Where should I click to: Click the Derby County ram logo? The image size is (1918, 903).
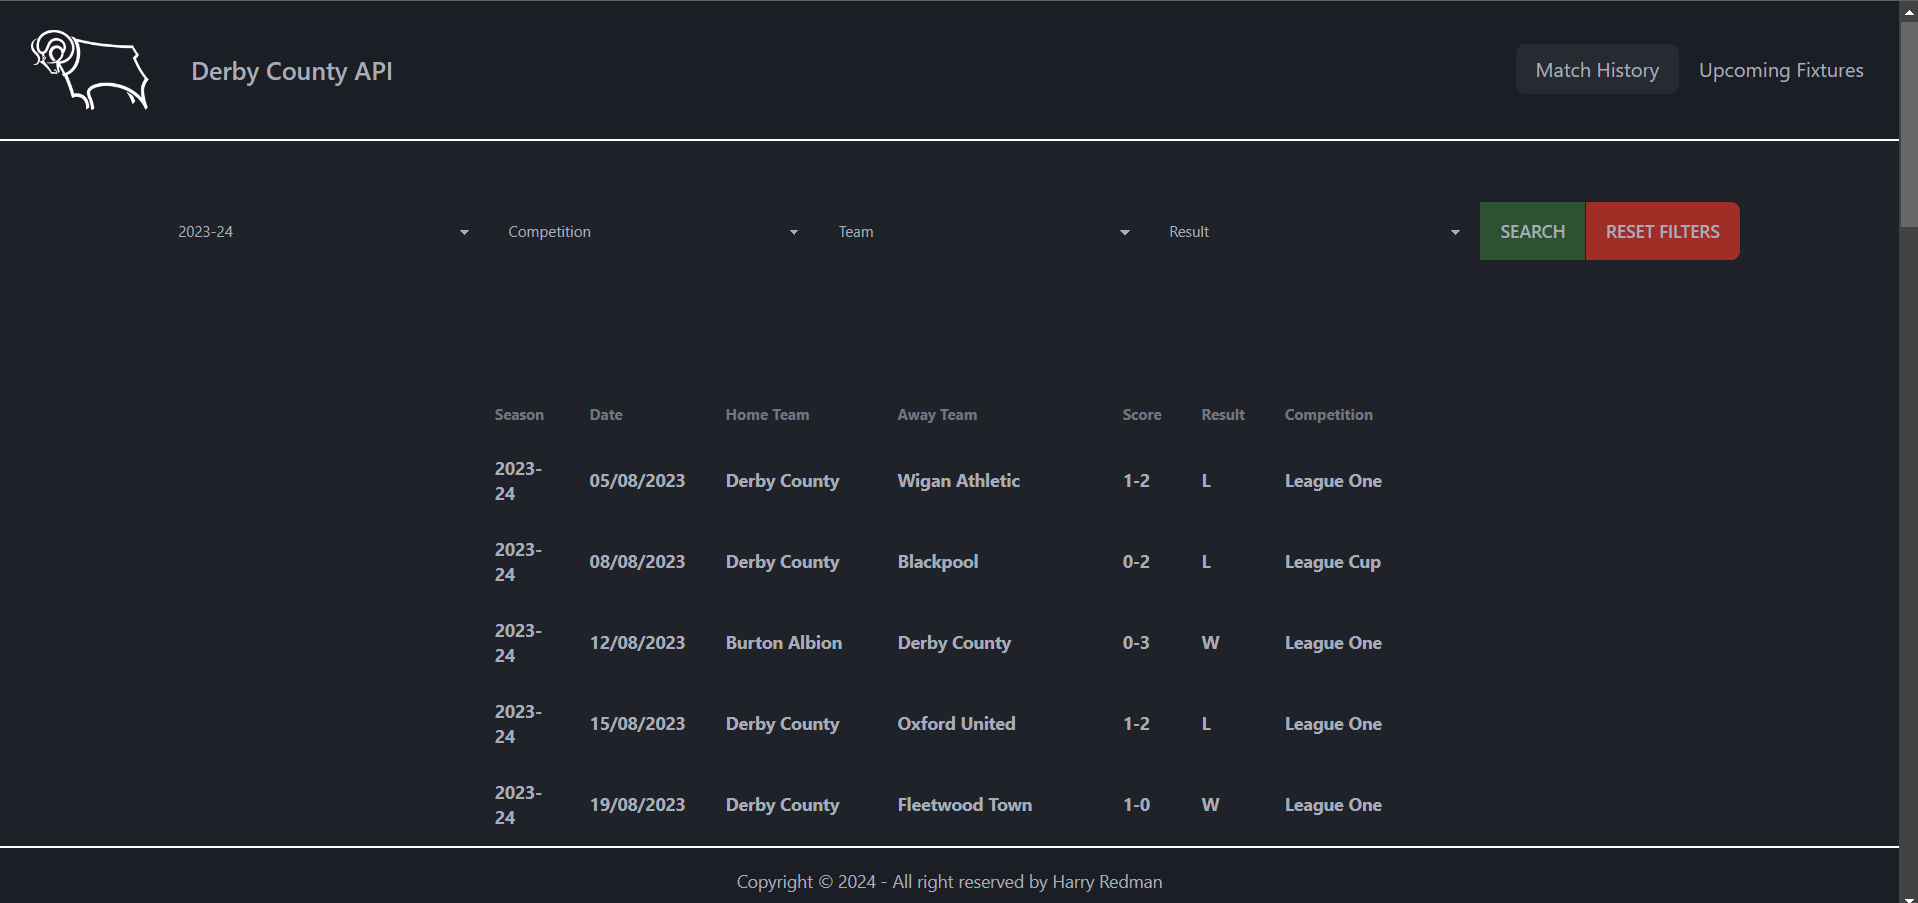(90, 70)
